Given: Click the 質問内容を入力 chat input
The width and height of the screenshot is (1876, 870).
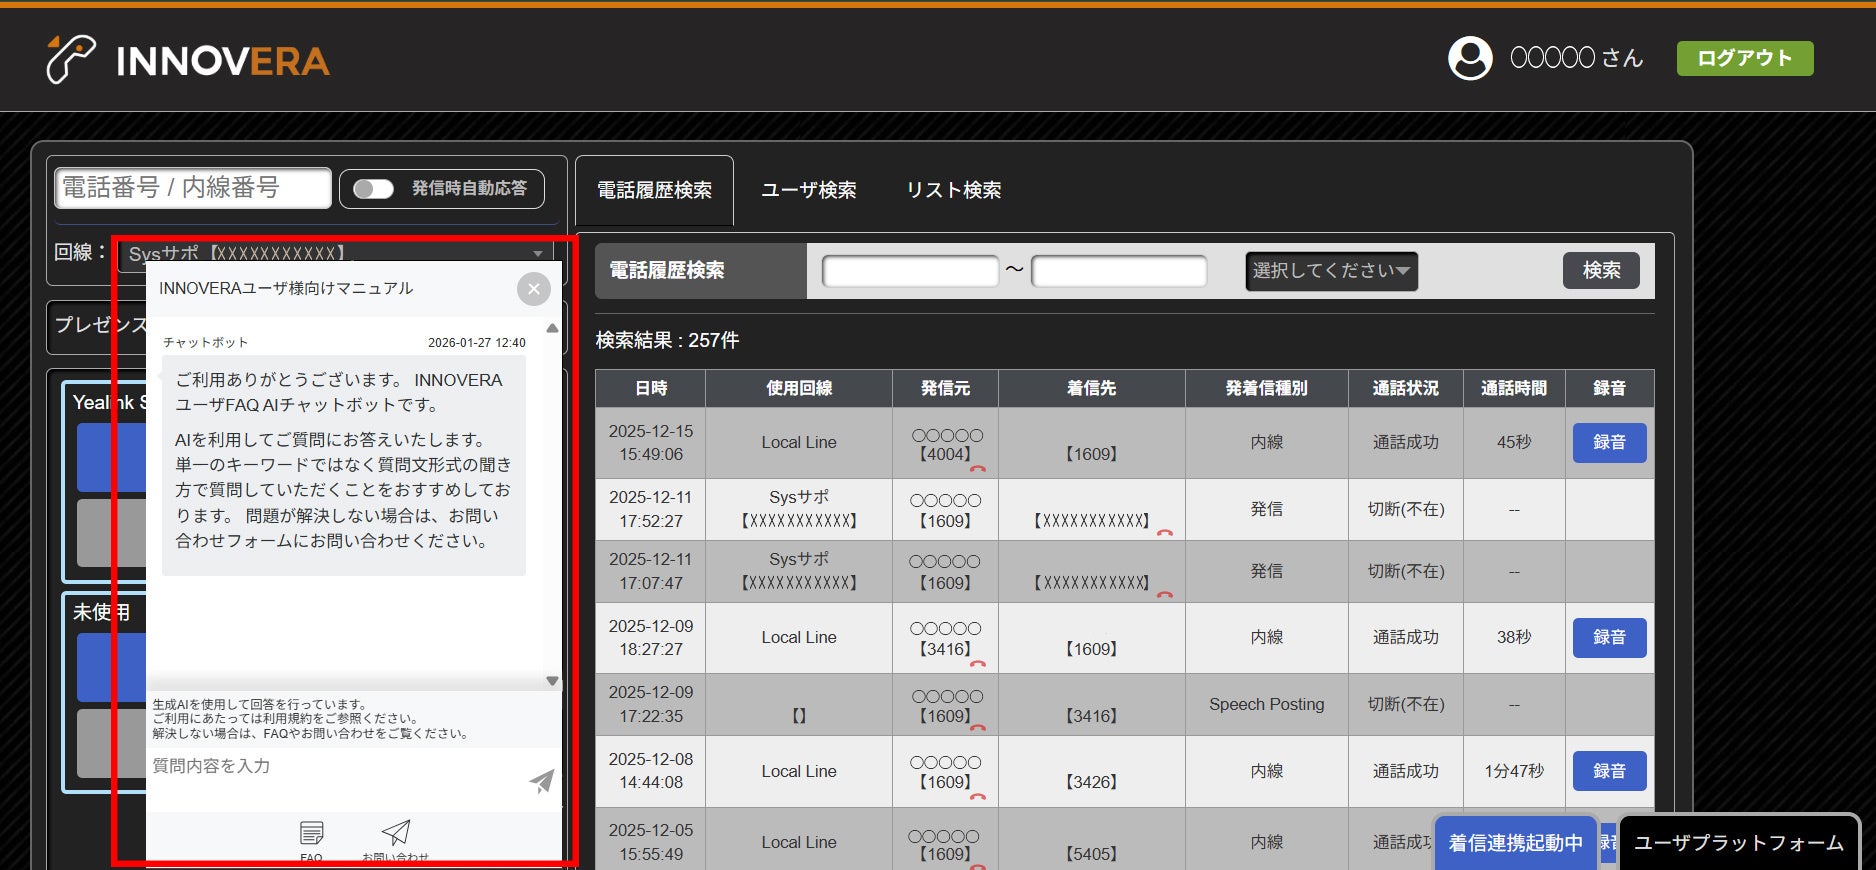Looking at the screenshot, I should click(x=335, y=767).
